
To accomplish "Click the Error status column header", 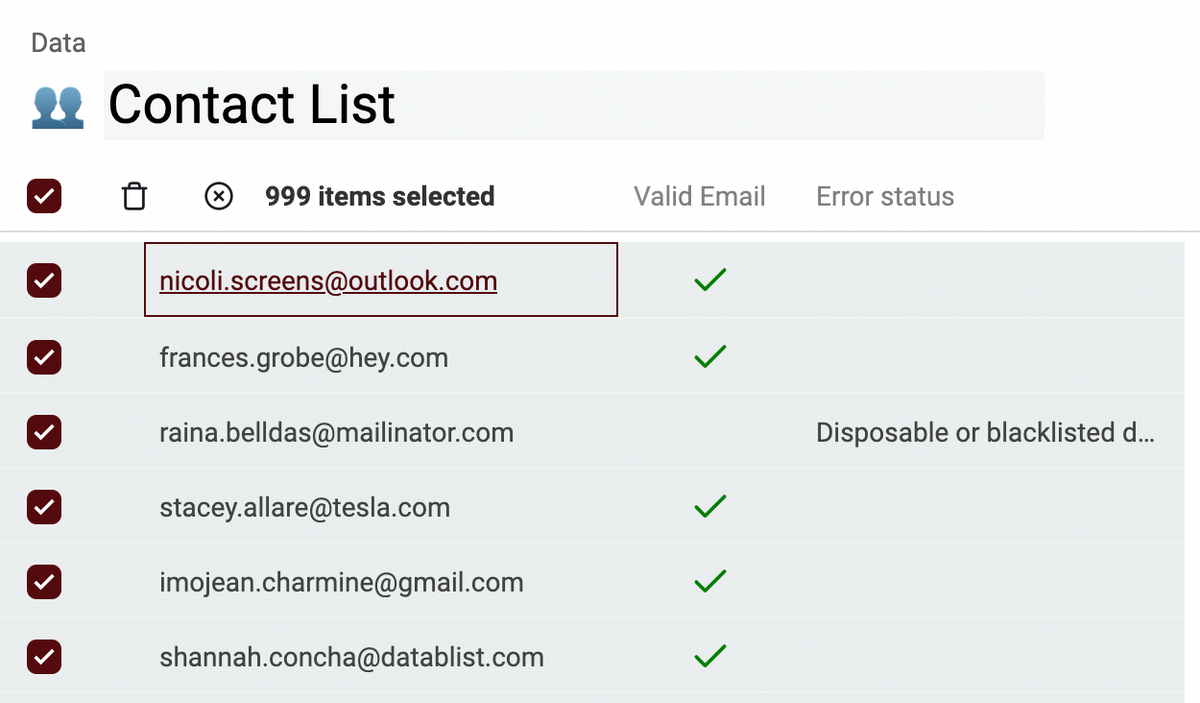I will coord(885,196).
